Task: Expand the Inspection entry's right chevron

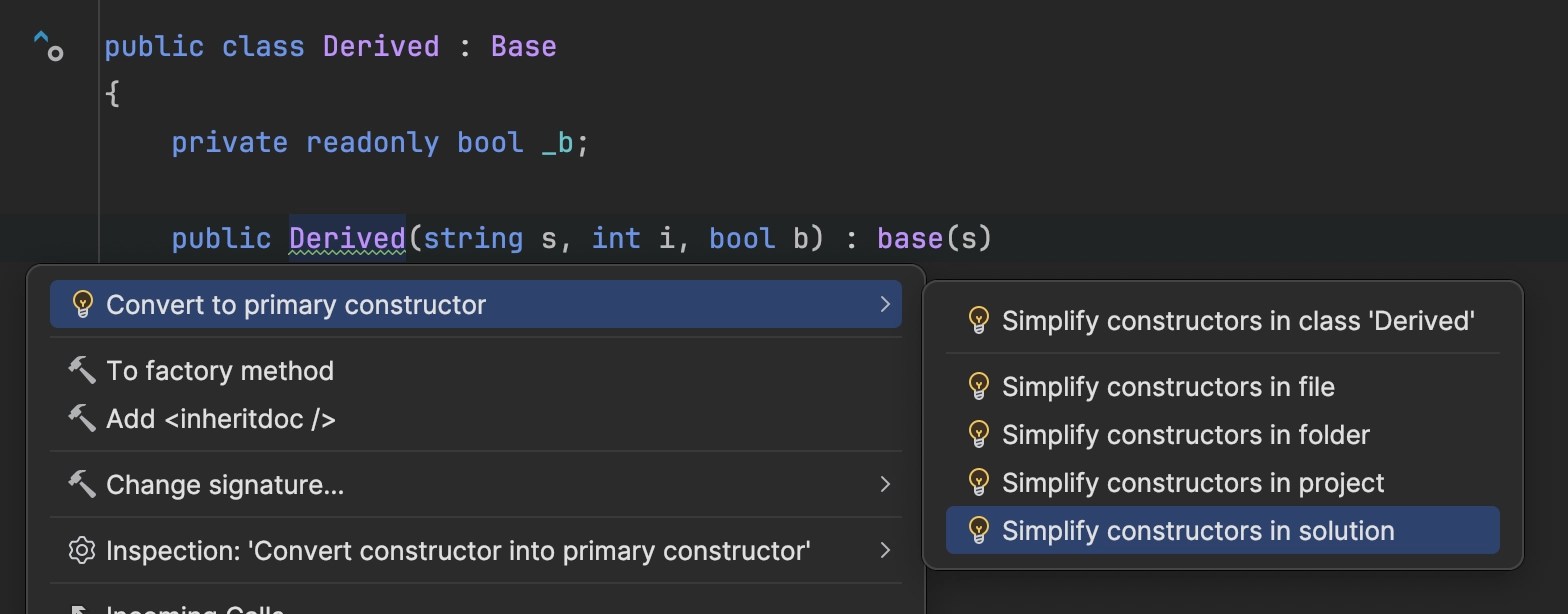Action: [884, 550]
